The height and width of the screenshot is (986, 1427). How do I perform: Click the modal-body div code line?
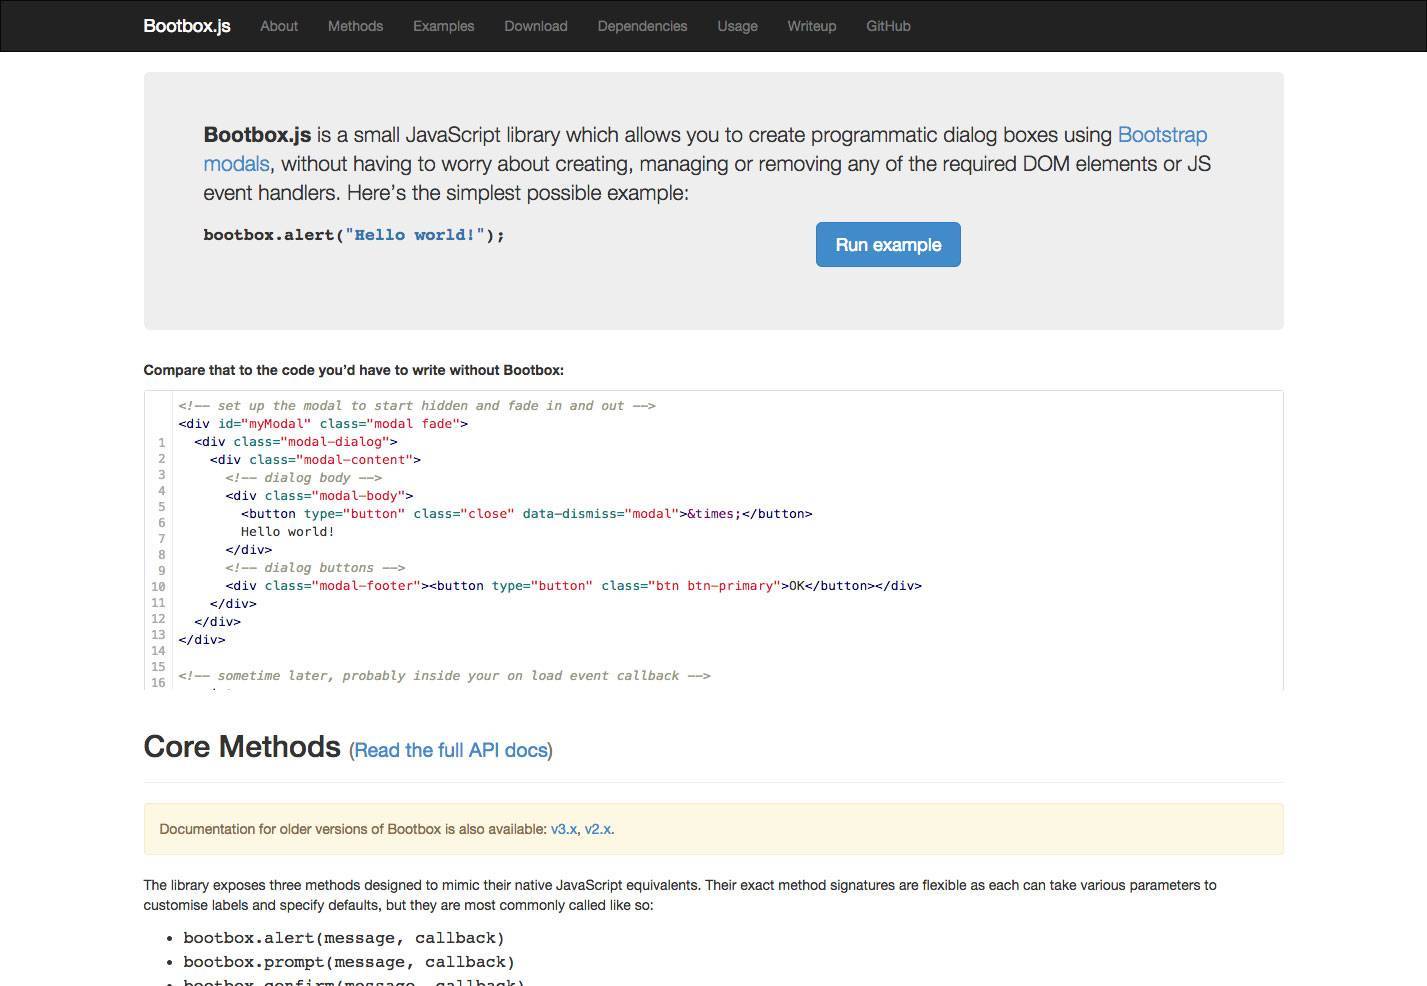coord(319,496)
